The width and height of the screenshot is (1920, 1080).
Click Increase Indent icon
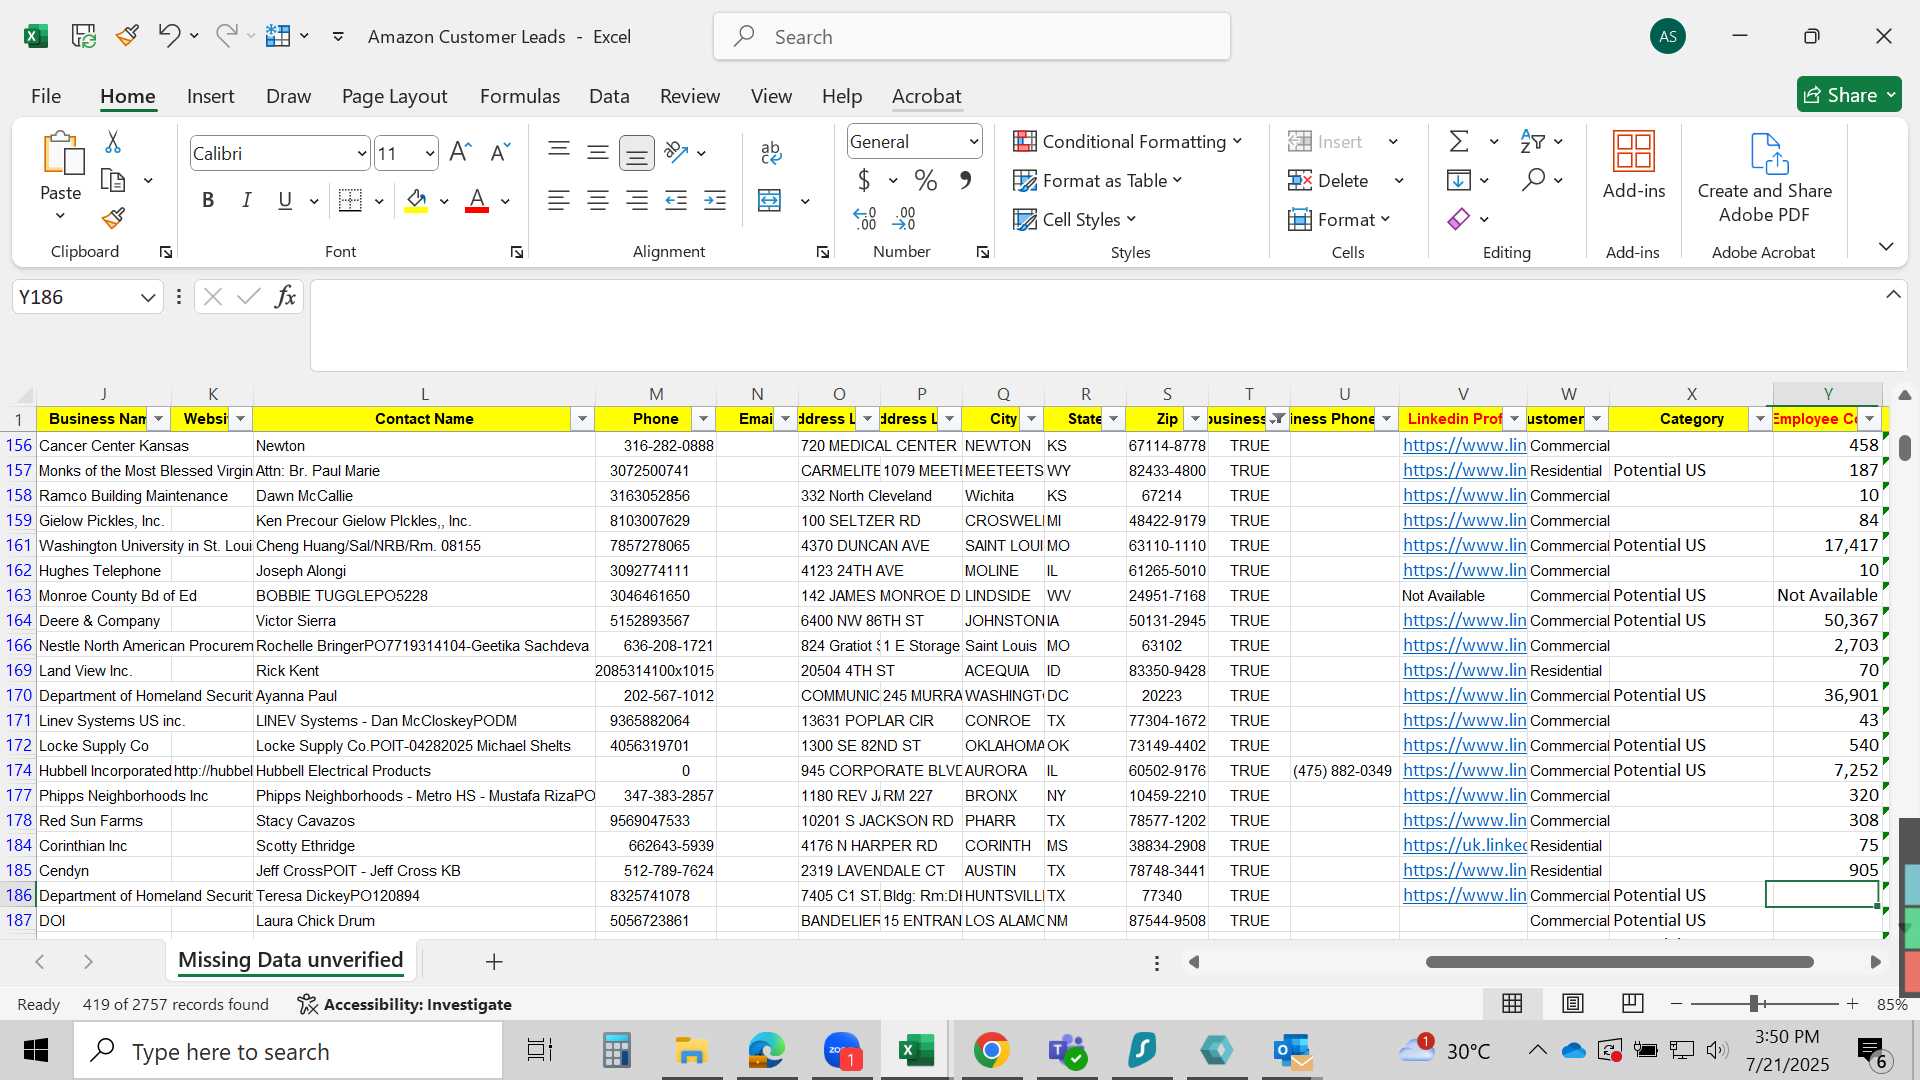[x=715, y=200]
